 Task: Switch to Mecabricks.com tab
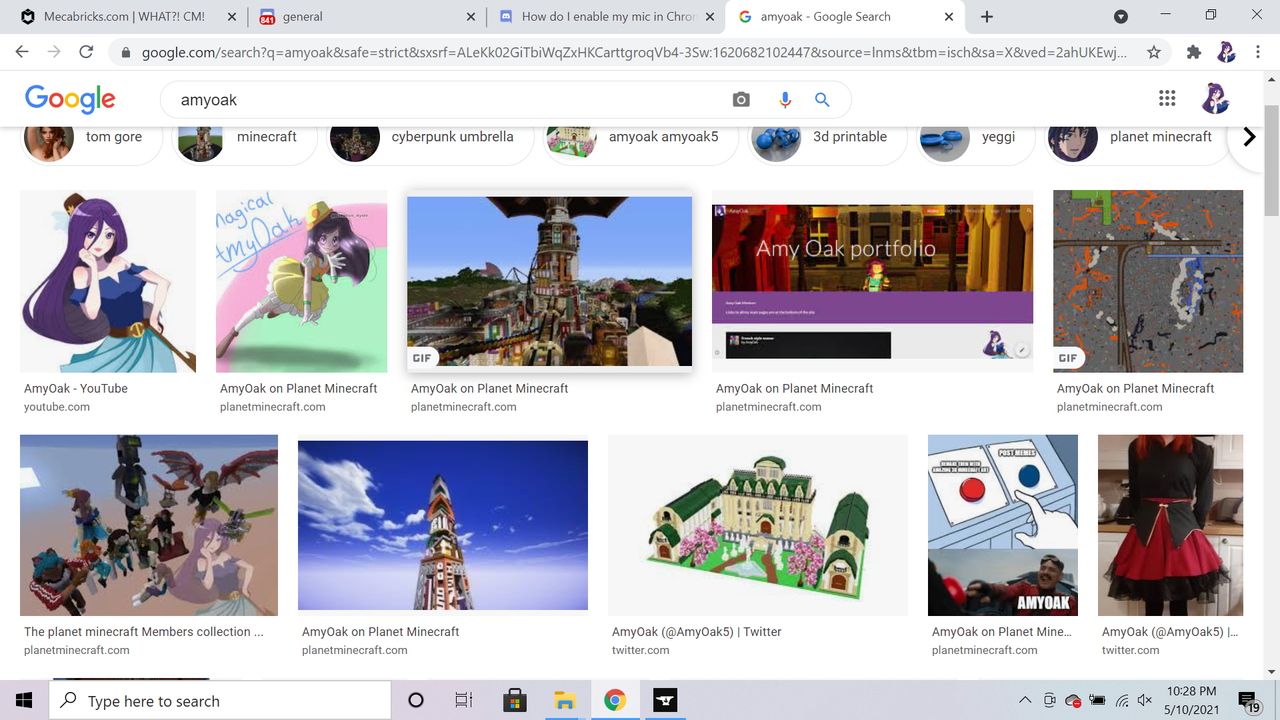[x=126, y=17]
